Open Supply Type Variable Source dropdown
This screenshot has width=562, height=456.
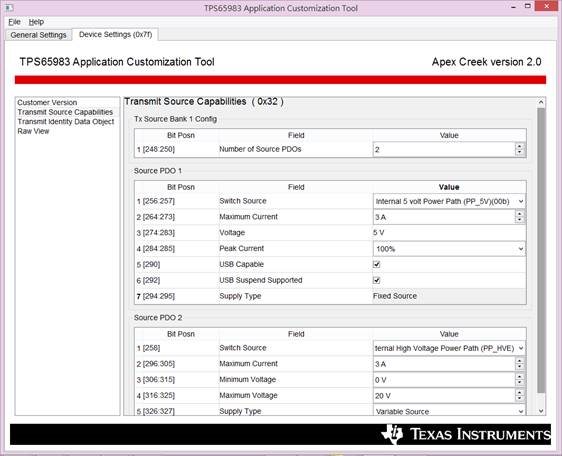[449, 411]
